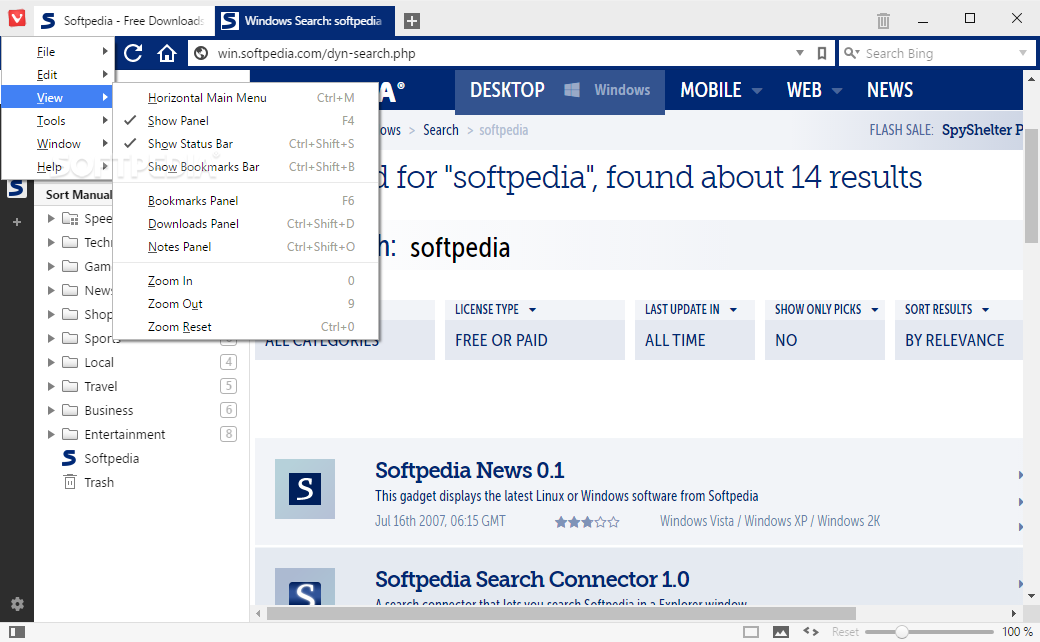The image size is (1040, 642).
Task: Open Softpedia News 0.1 result link
Action: [470, 470]
